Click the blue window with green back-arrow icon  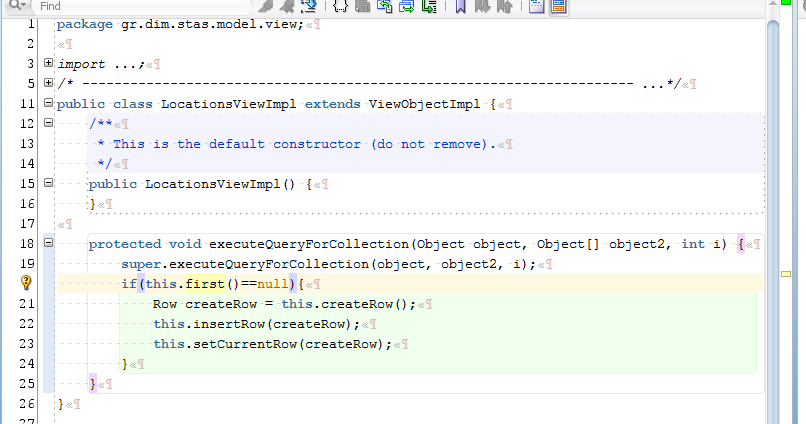point(384,6)
